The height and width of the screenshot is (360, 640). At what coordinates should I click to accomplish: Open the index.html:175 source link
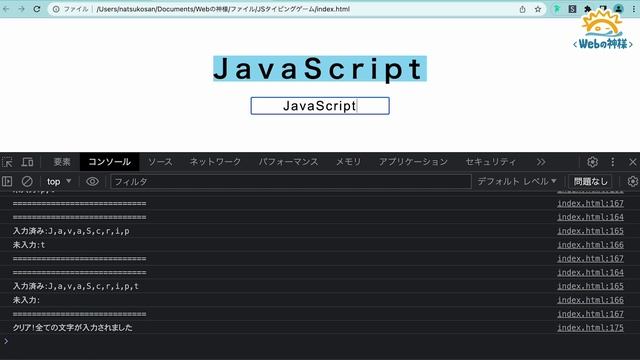(x=590, y=328)
